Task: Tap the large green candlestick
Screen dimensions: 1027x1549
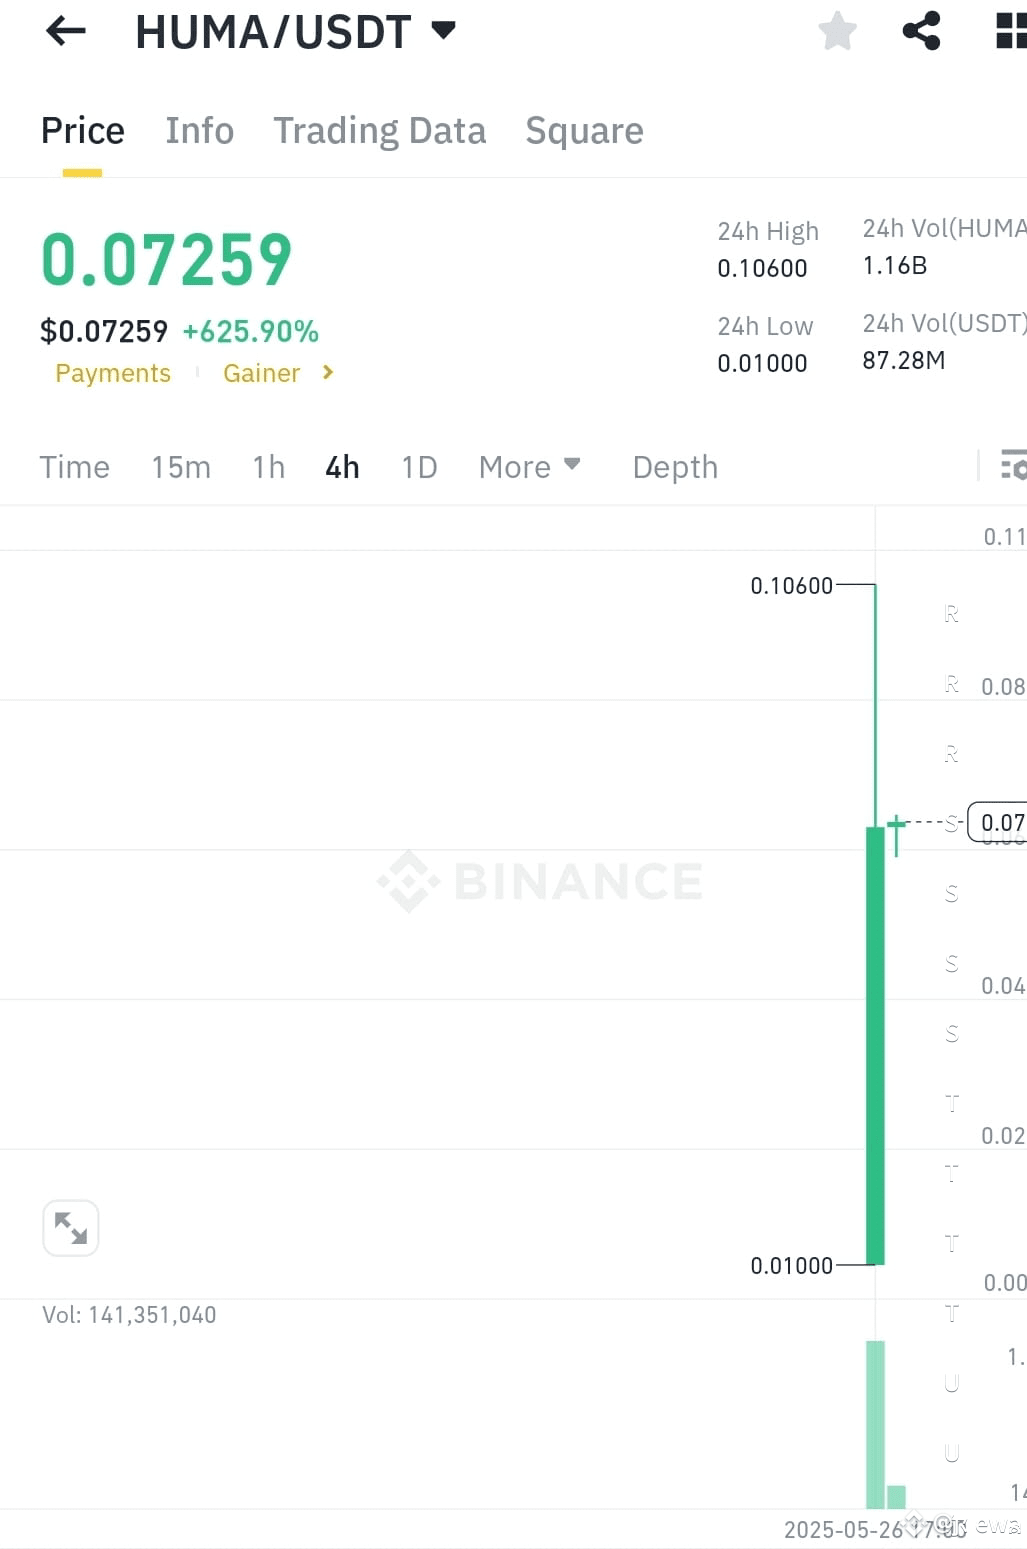Action: (875, 1045)
